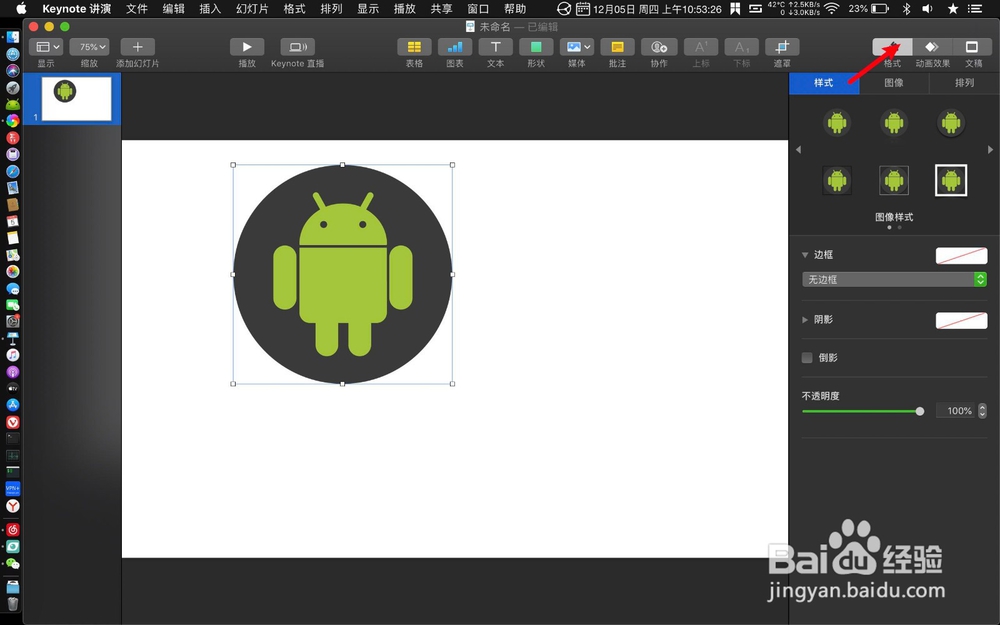
Task: Open Apple TV from the Dock
Action: (13, 388)
